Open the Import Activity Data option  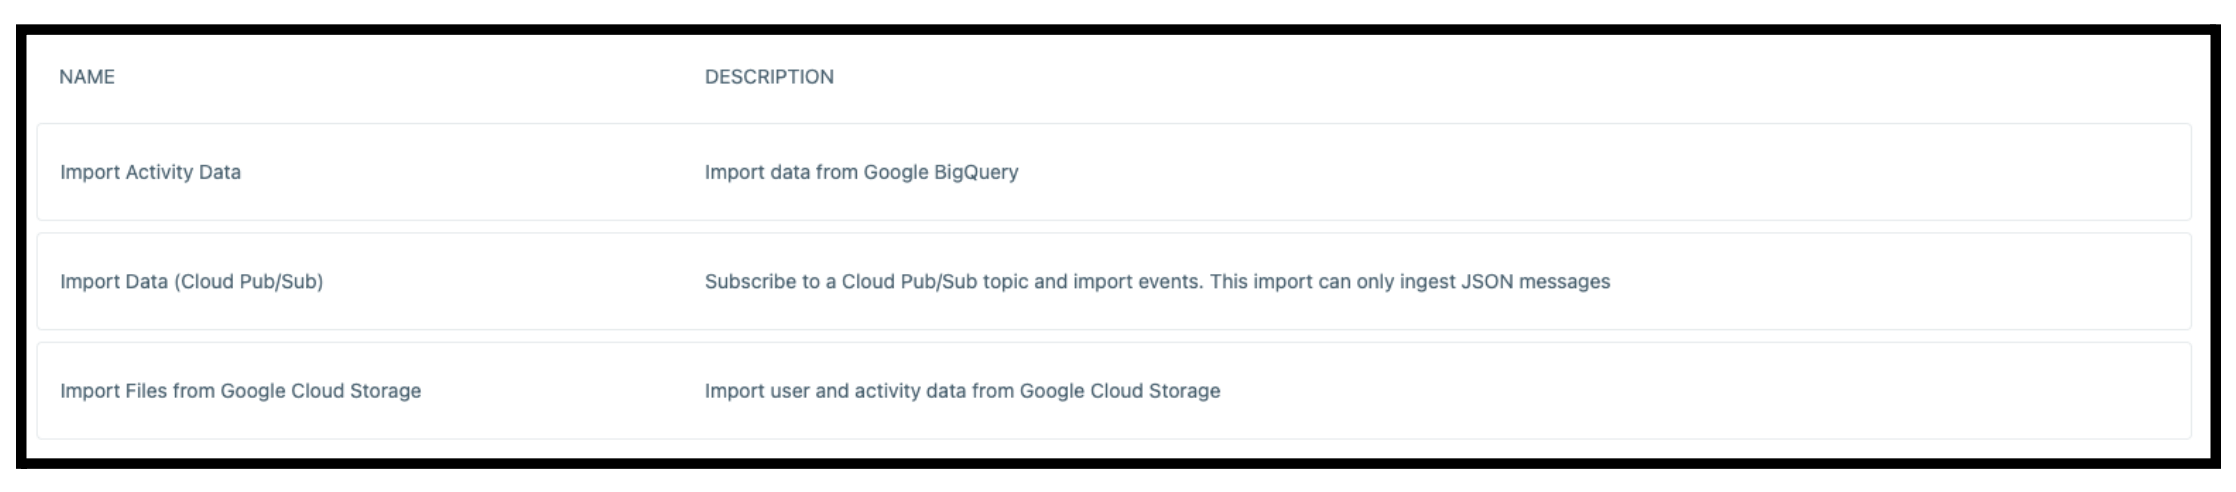click(150, 172)
